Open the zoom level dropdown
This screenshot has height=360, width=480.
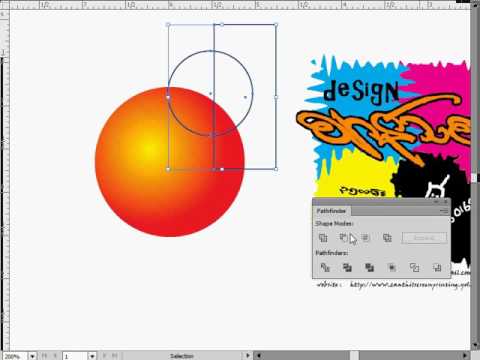click(x=32, y=356)
